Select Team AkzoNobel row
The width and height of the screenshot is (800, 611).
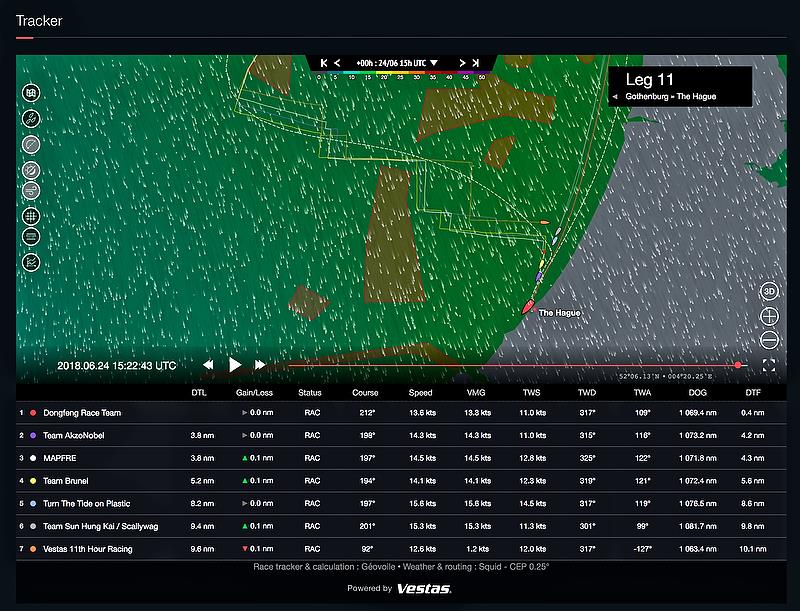pos(401,436)
